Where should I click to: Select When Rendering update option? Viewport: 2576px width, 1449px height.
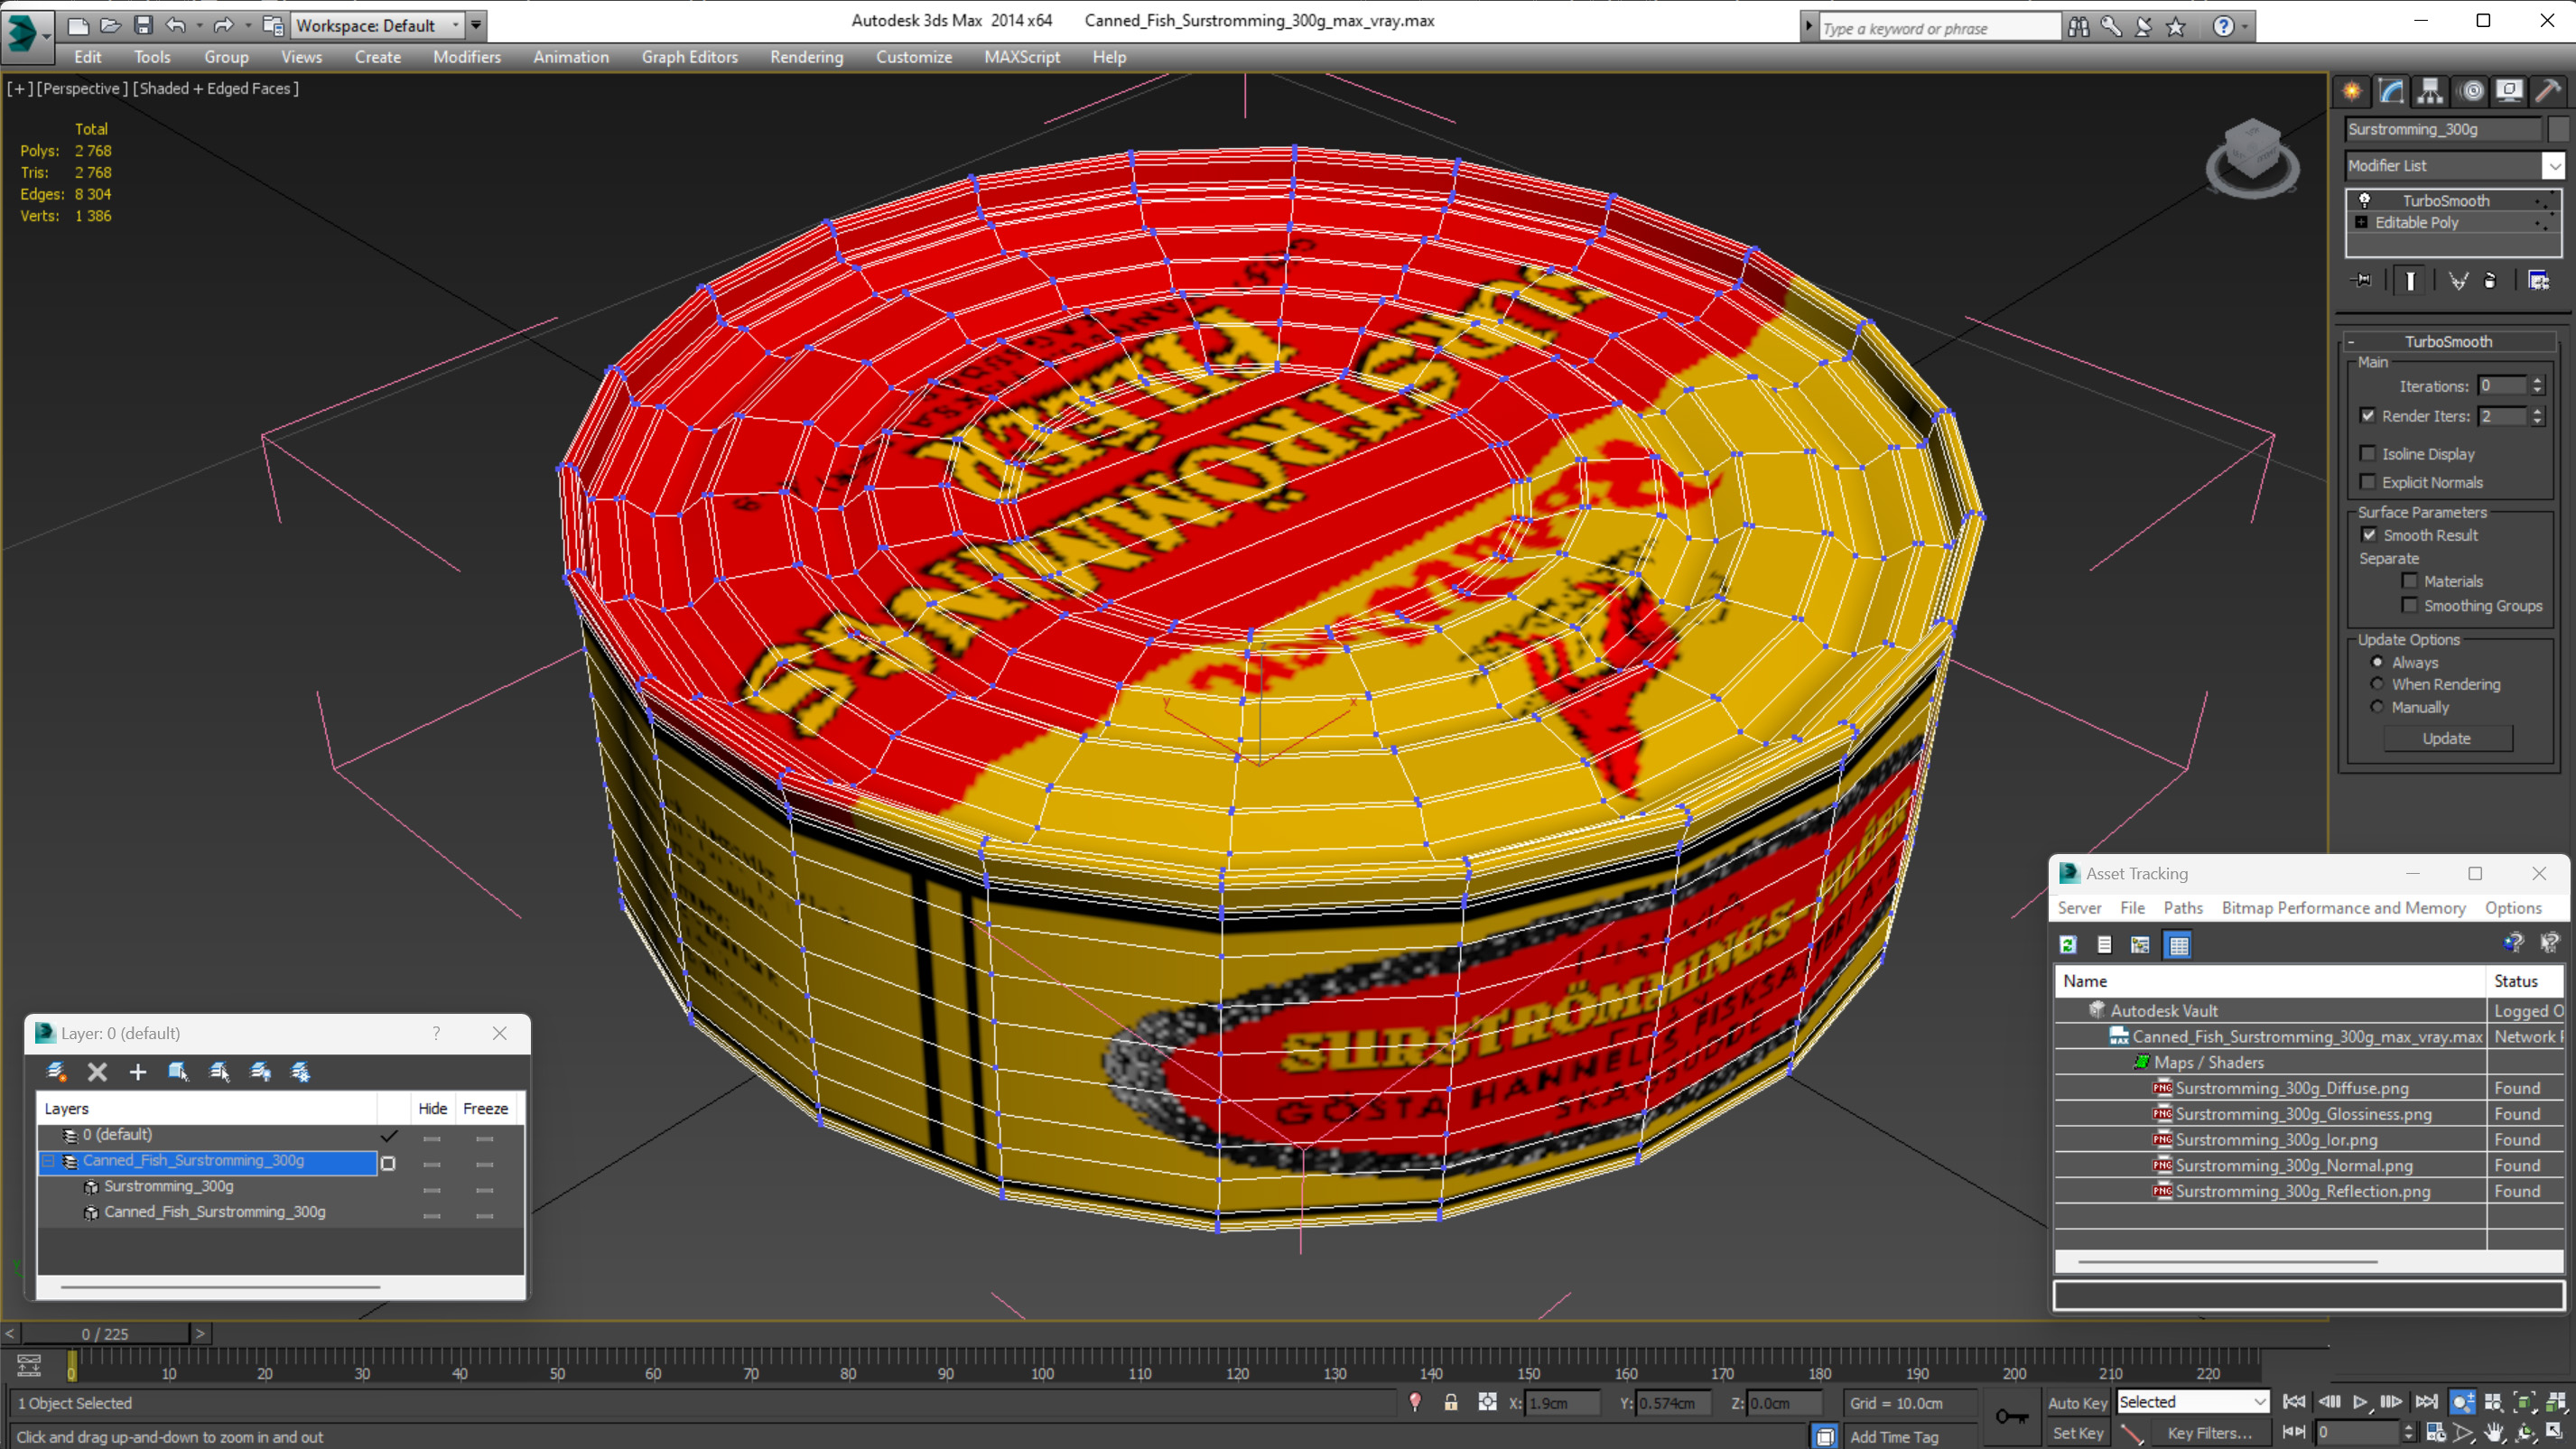[x=2377, y=683]
